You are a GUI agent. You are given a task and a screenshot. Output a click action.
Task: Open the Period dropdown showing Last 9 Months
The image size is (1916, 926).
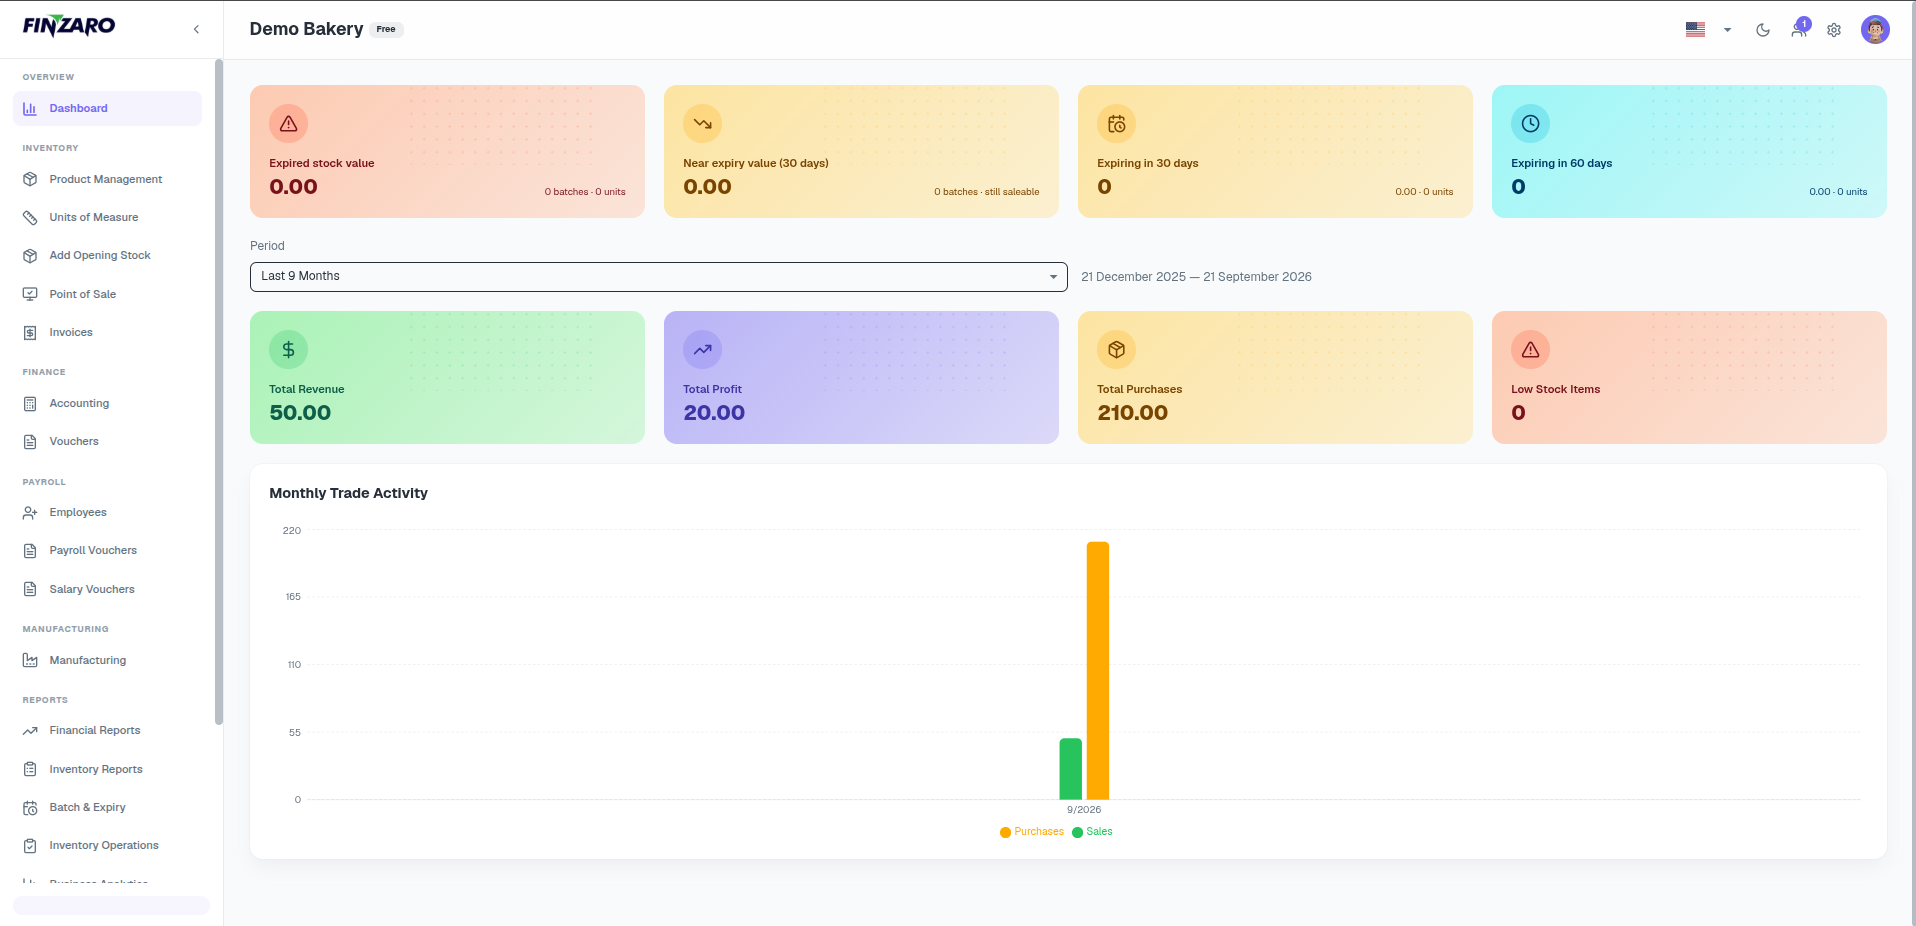pyautogui.click(x=658, y=277)
